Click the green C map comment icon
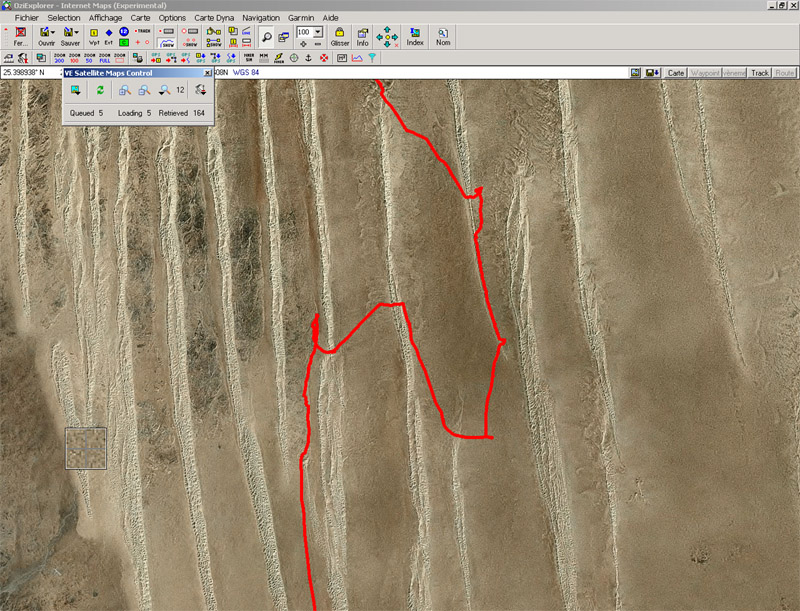The image size is (800, 611). [123, 42]
